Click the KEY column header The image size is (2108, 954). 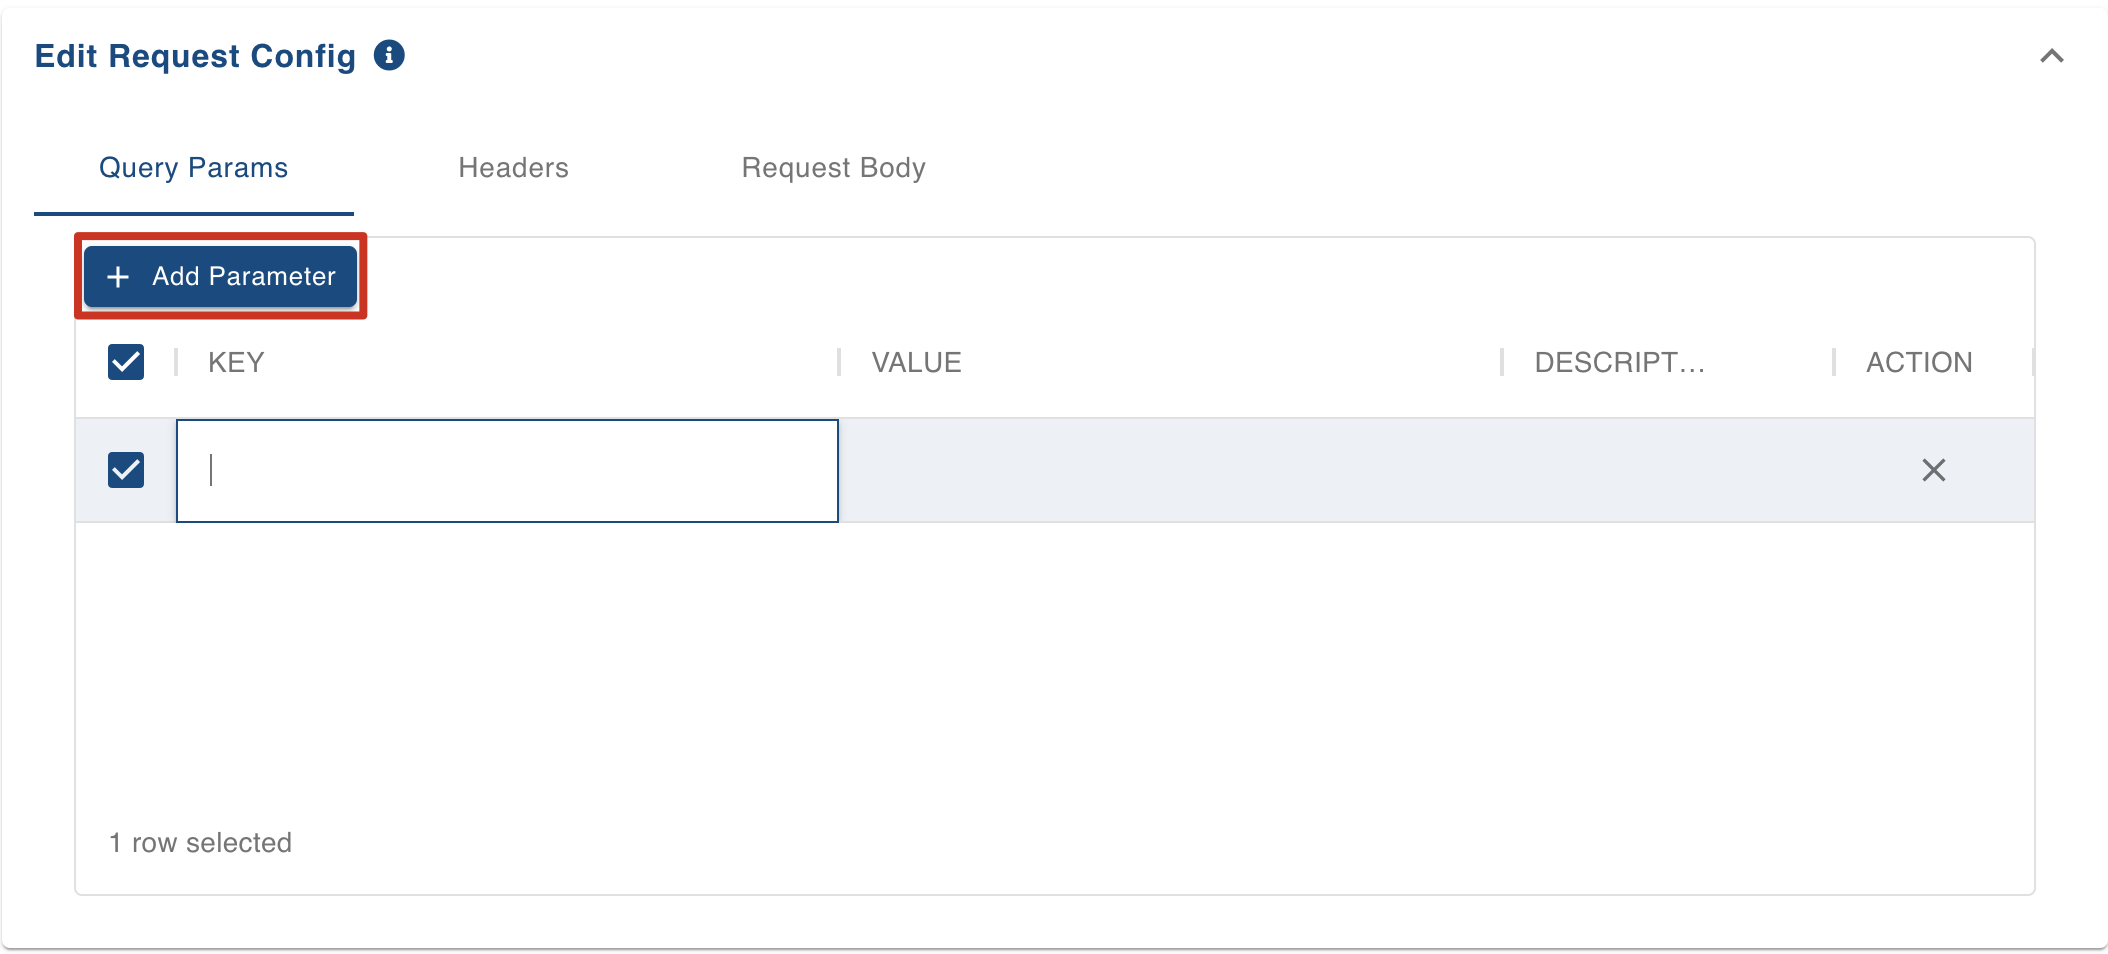click(236, 362)
